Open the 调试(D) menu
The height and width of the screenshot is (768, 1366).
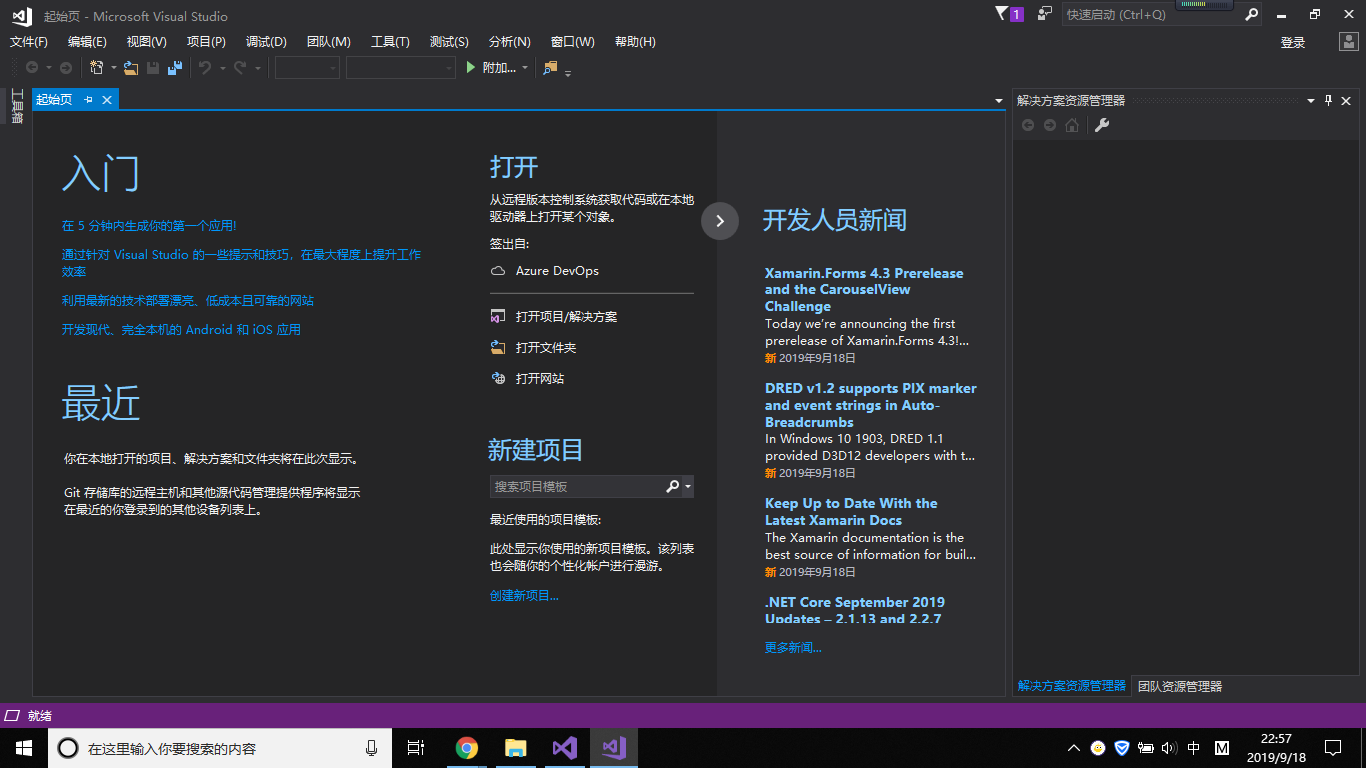click(x=266, y=42)
